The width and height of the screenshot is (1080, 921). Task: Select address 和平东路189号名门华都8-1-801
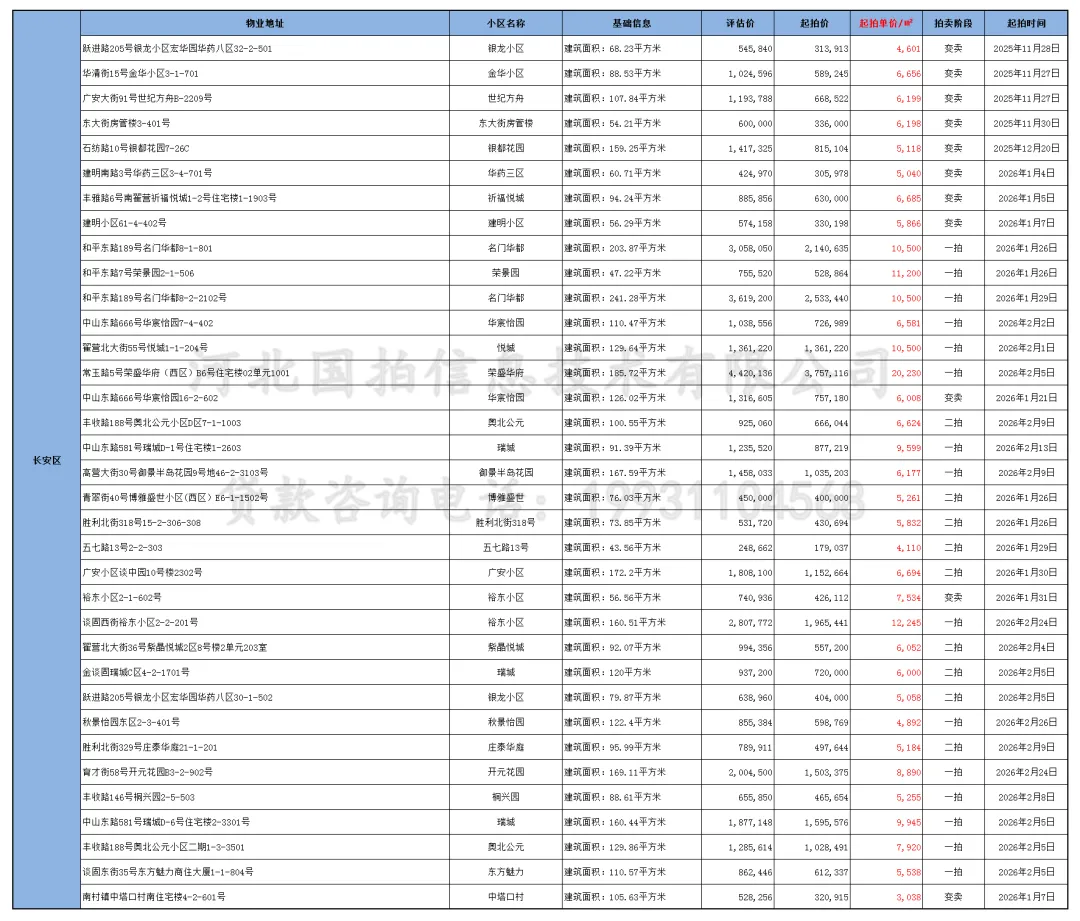147,248
